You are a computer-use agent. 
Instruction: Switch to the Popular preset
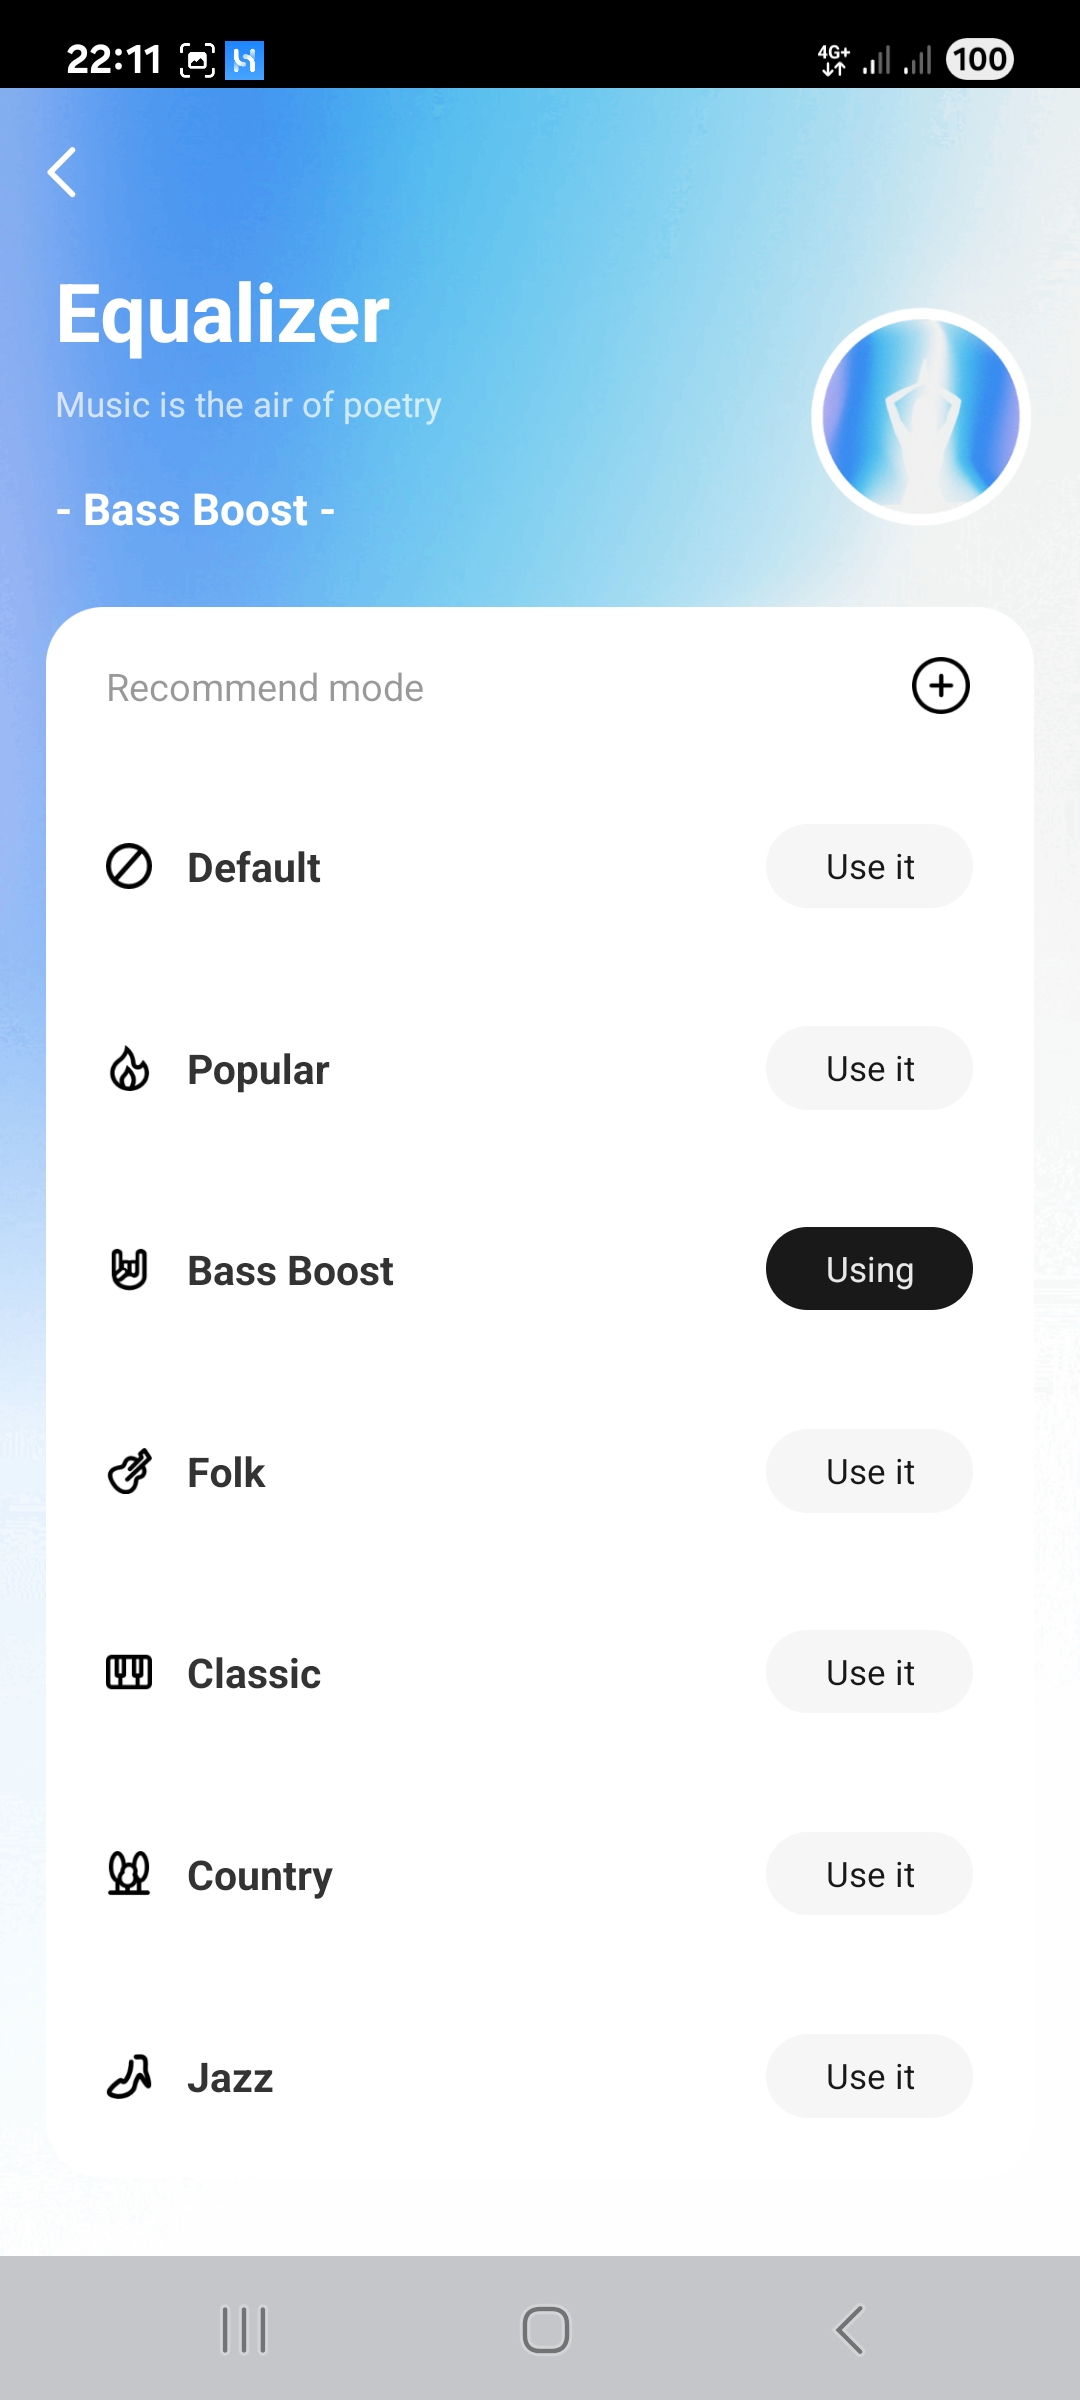coord(869,1068)
